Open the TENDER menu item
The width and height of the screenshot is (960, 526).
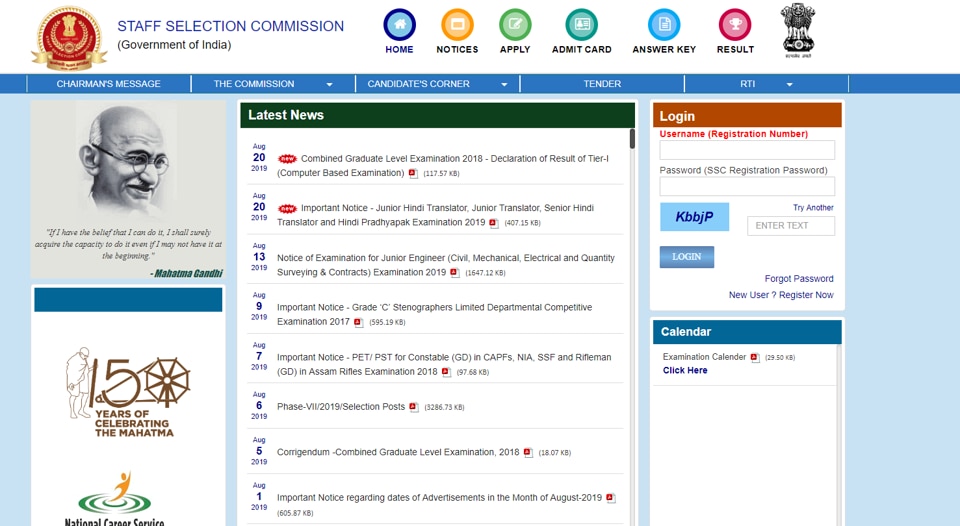602,84
